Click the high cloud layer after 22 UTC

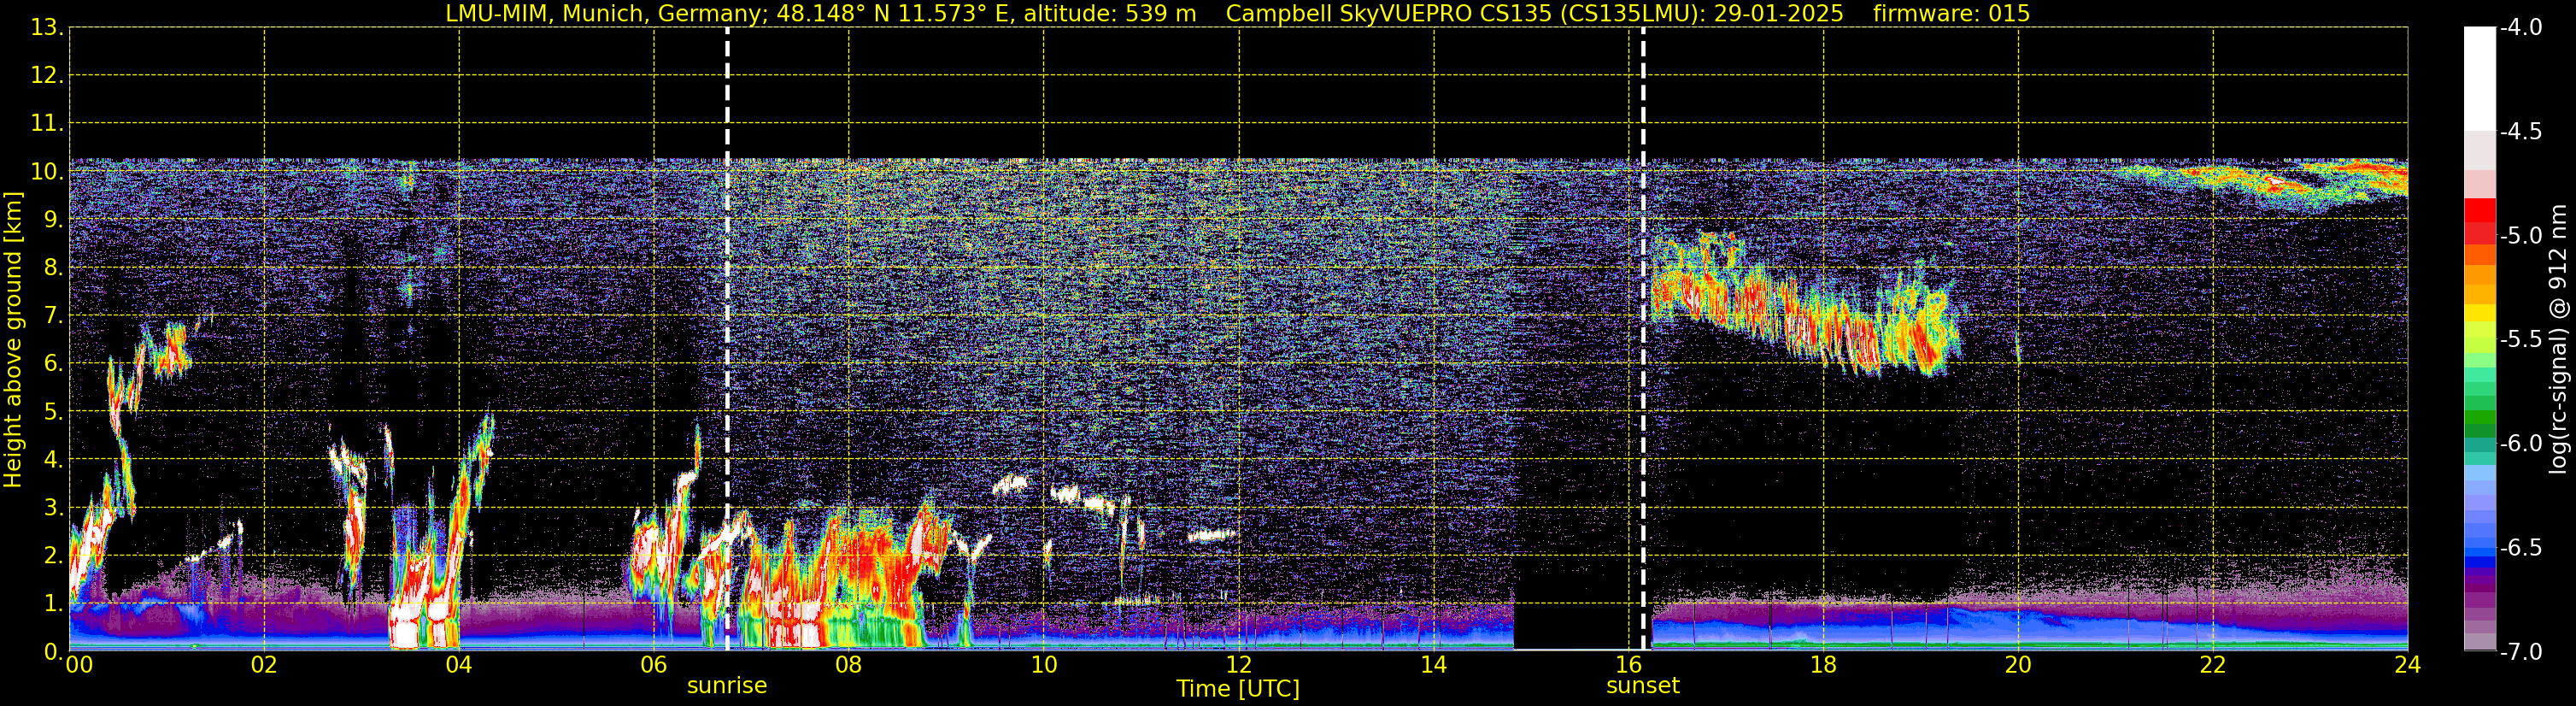tap(2300, 183)
